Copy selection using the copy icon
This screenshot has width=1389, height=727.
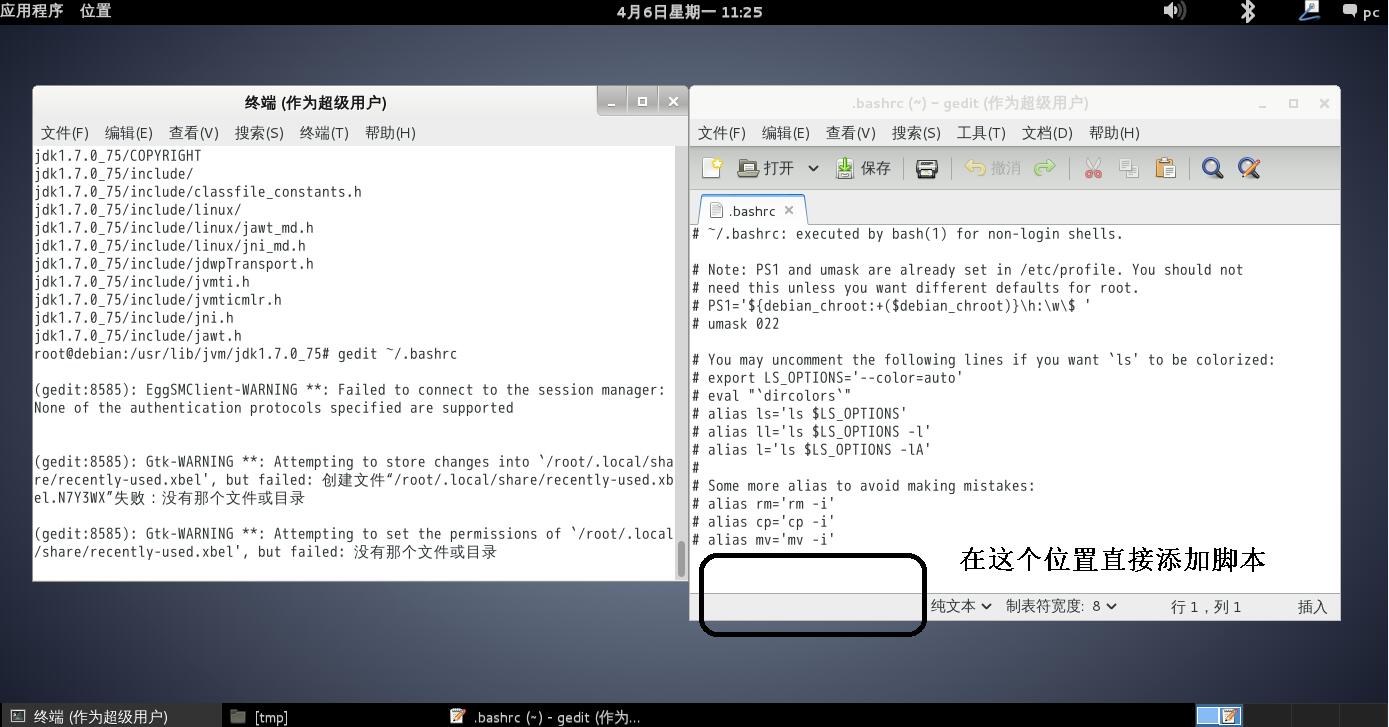point(1129,168)
